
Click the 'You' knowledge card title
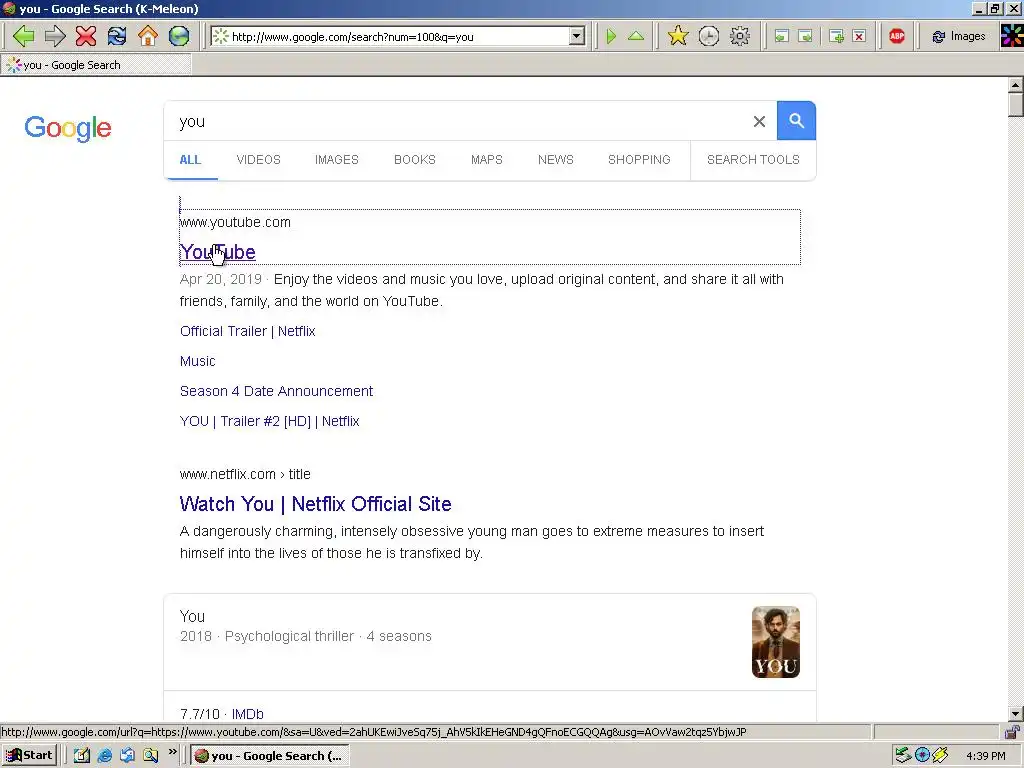coord(192,616)
